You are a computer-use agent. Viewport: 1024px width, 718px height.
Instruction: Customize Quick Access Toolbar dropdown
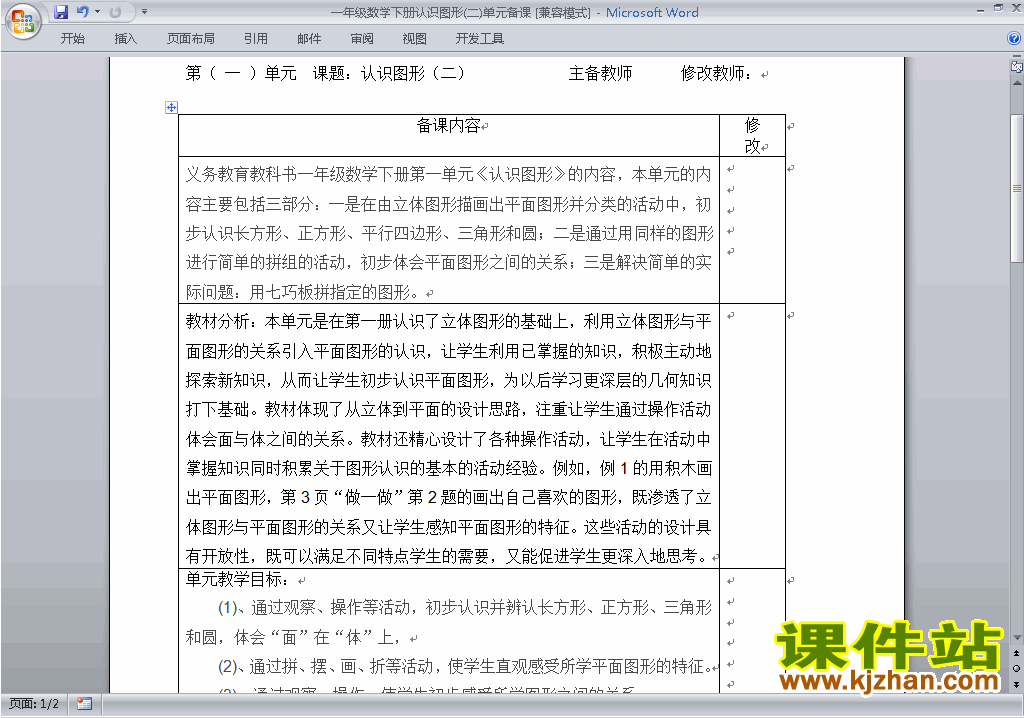144,12
